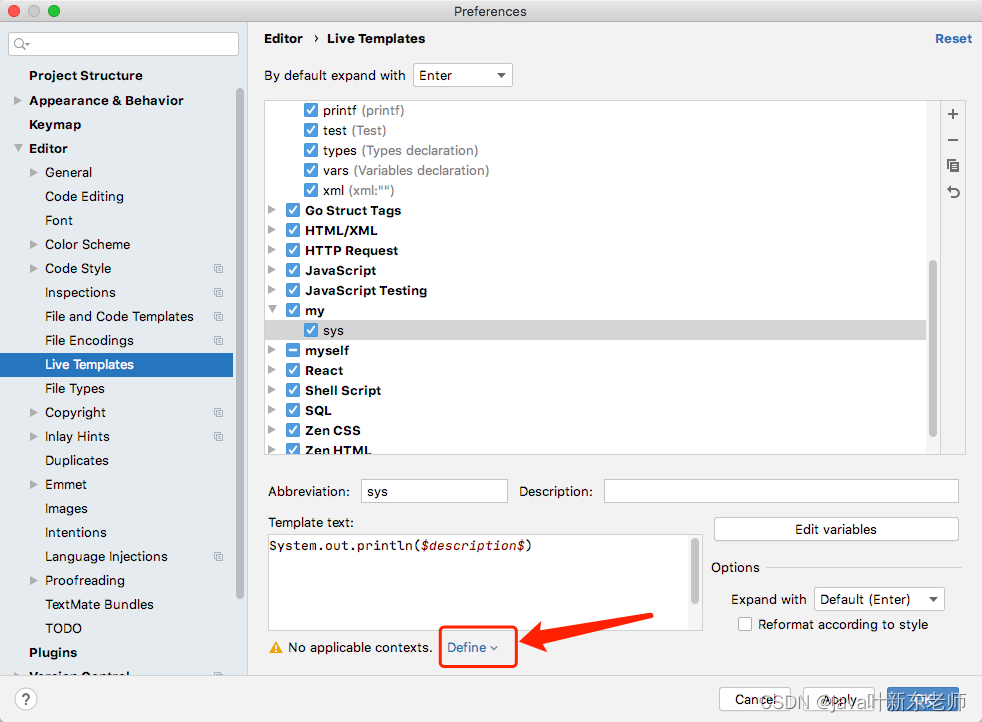The width and height of the screenshot is (982, 722).
Task: Click project-level icon beside Copyright
Action: tap(218, 413)
